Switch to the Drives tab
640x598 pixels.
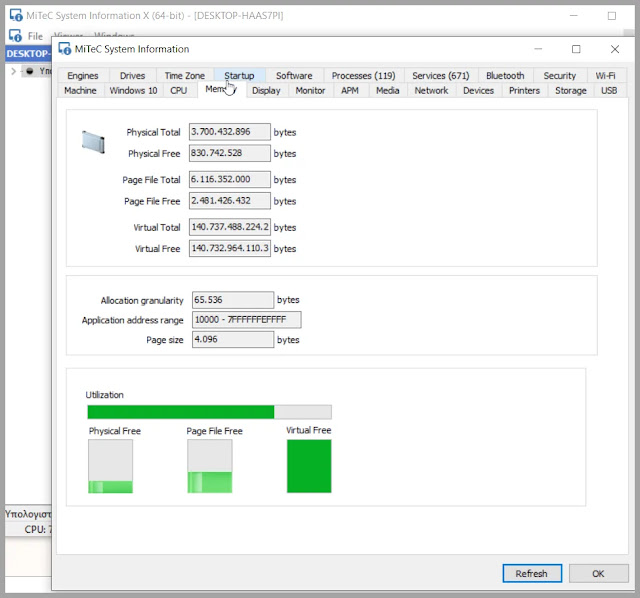point(132,76)
